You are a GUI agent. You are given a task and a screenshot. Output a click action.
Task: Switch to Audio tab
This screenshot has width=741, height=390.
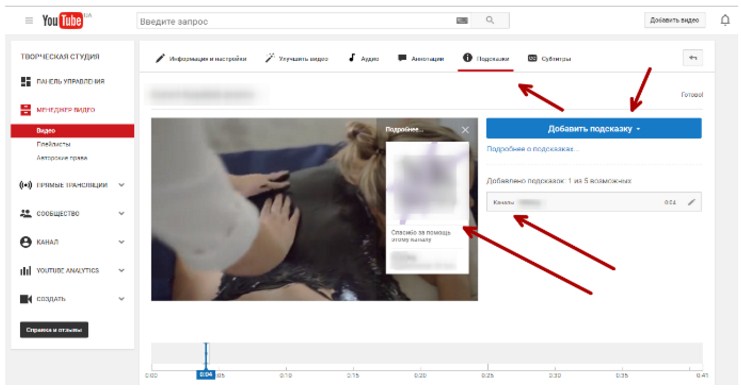[x=364, y=59]
